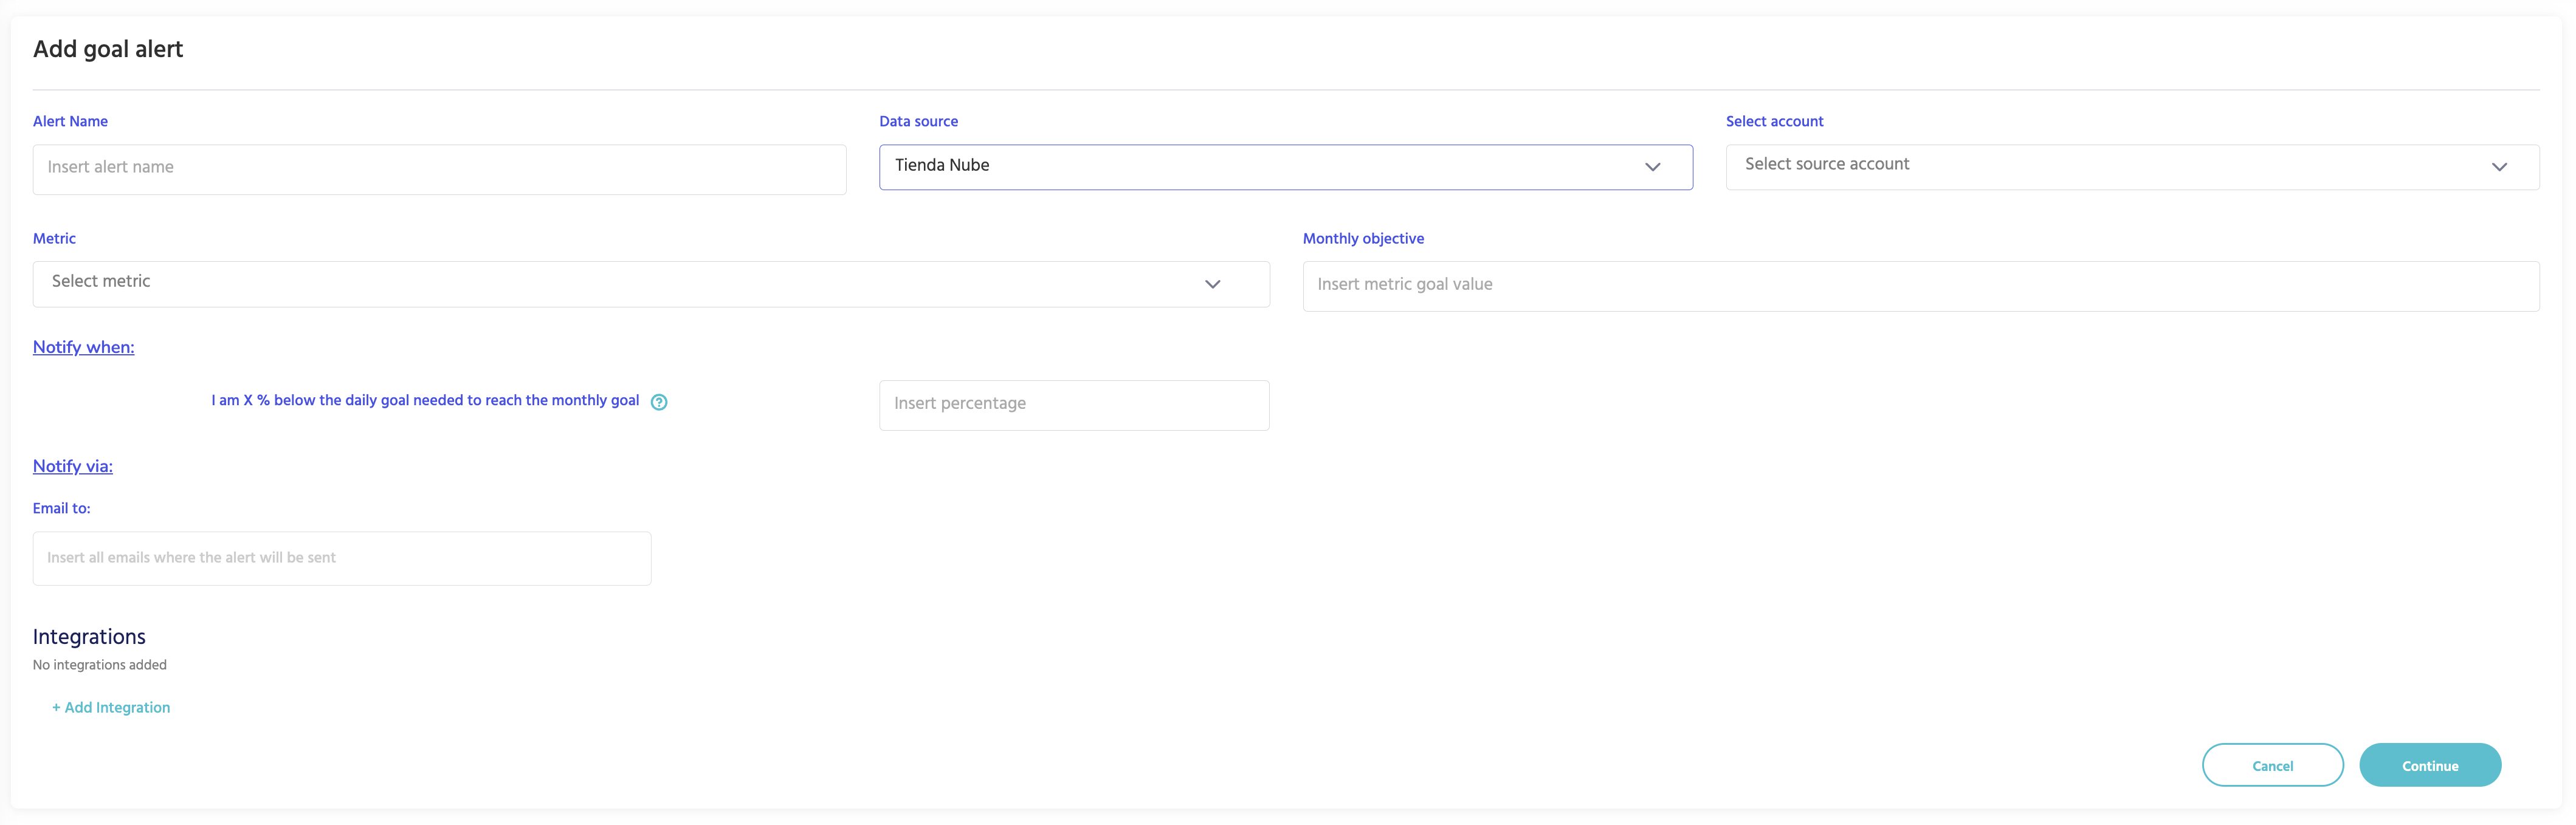
Task: Click the Notify via: heading
Action: click(x=73, y=466)
